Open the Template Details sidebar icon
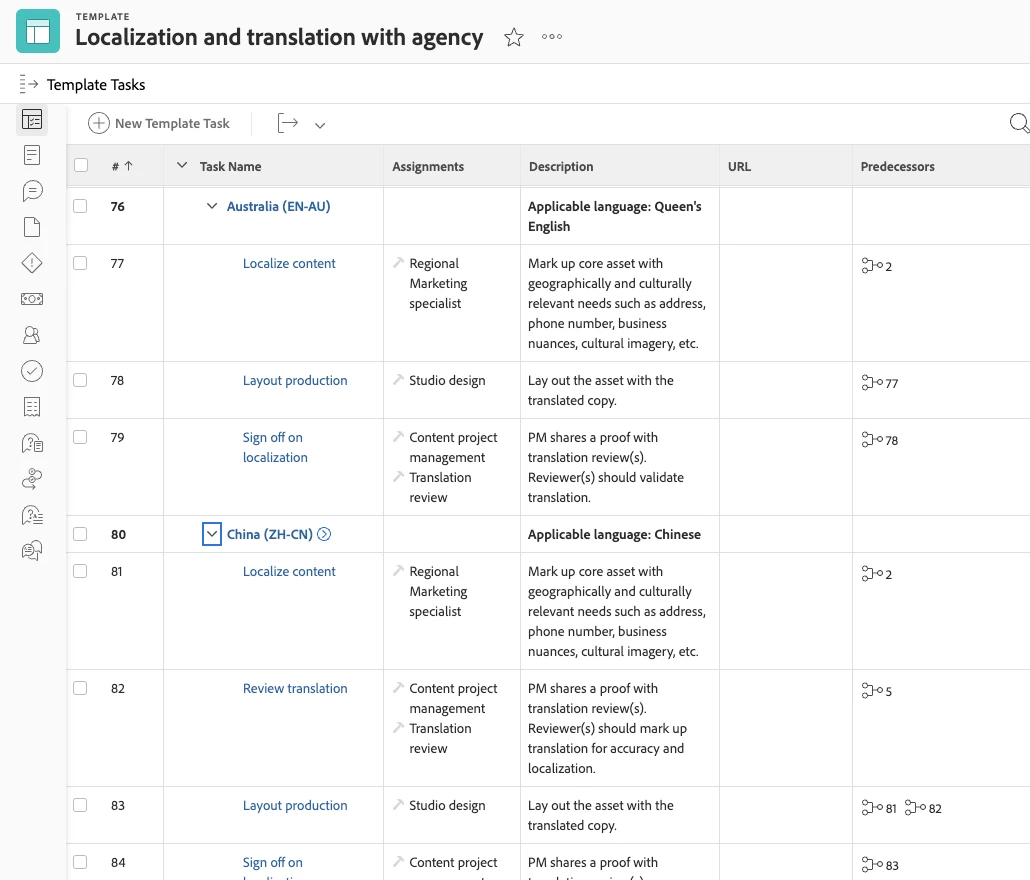Screen dimensions: 1030x880 coord(32,155)
